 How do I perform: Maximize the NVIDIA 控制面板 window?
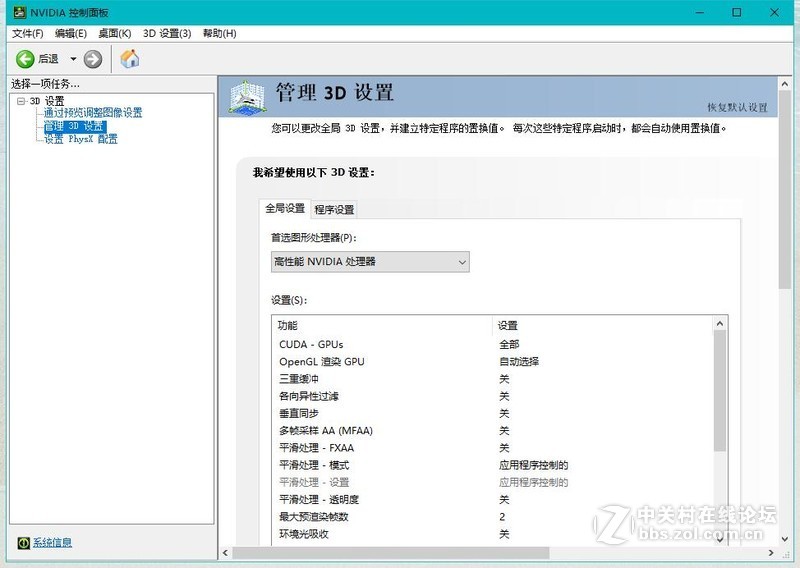point(737,12)
